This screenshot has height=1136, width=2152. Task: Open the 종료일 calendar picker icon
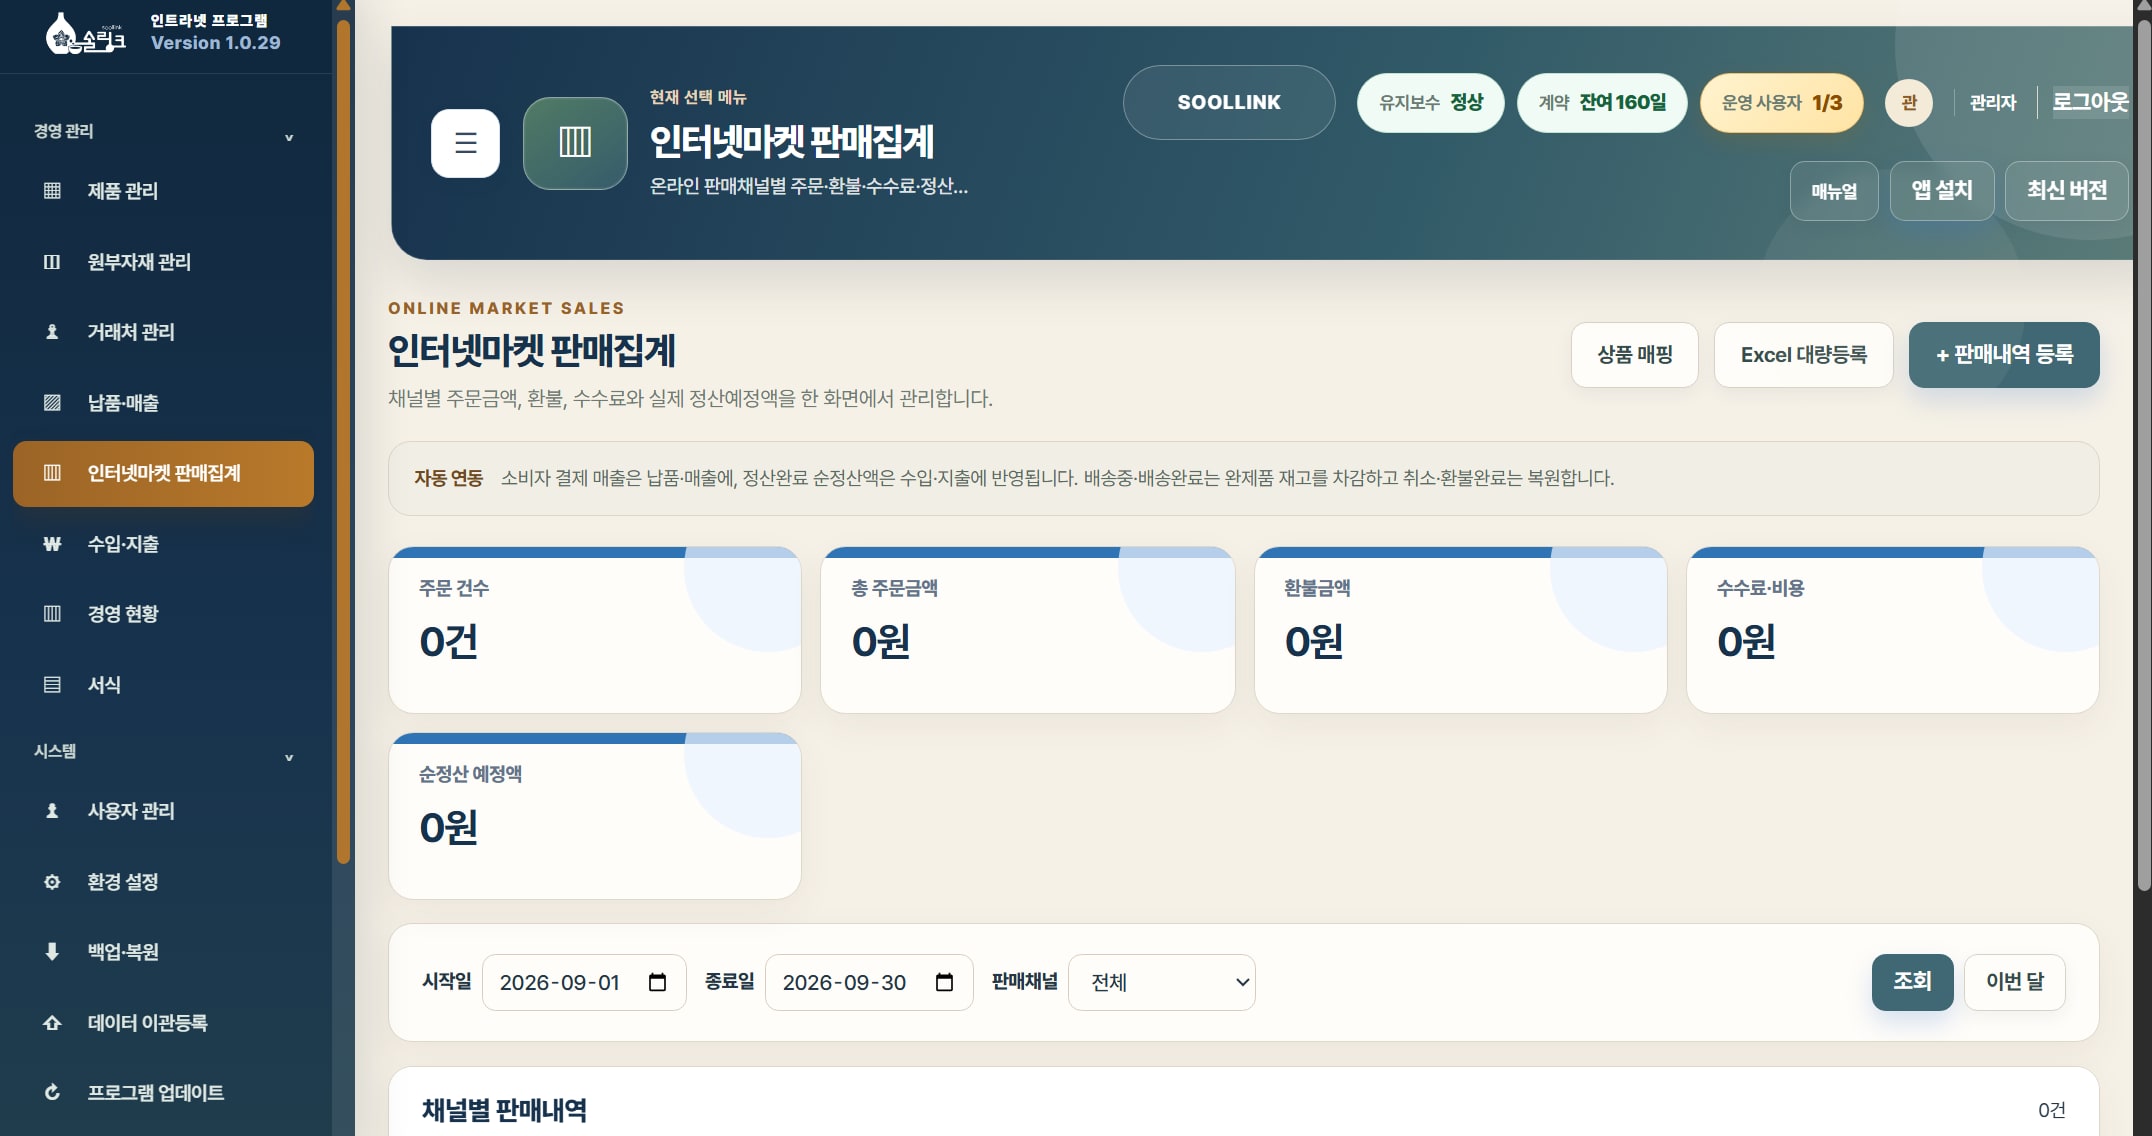pyautogui.click(x=944, y=982)
